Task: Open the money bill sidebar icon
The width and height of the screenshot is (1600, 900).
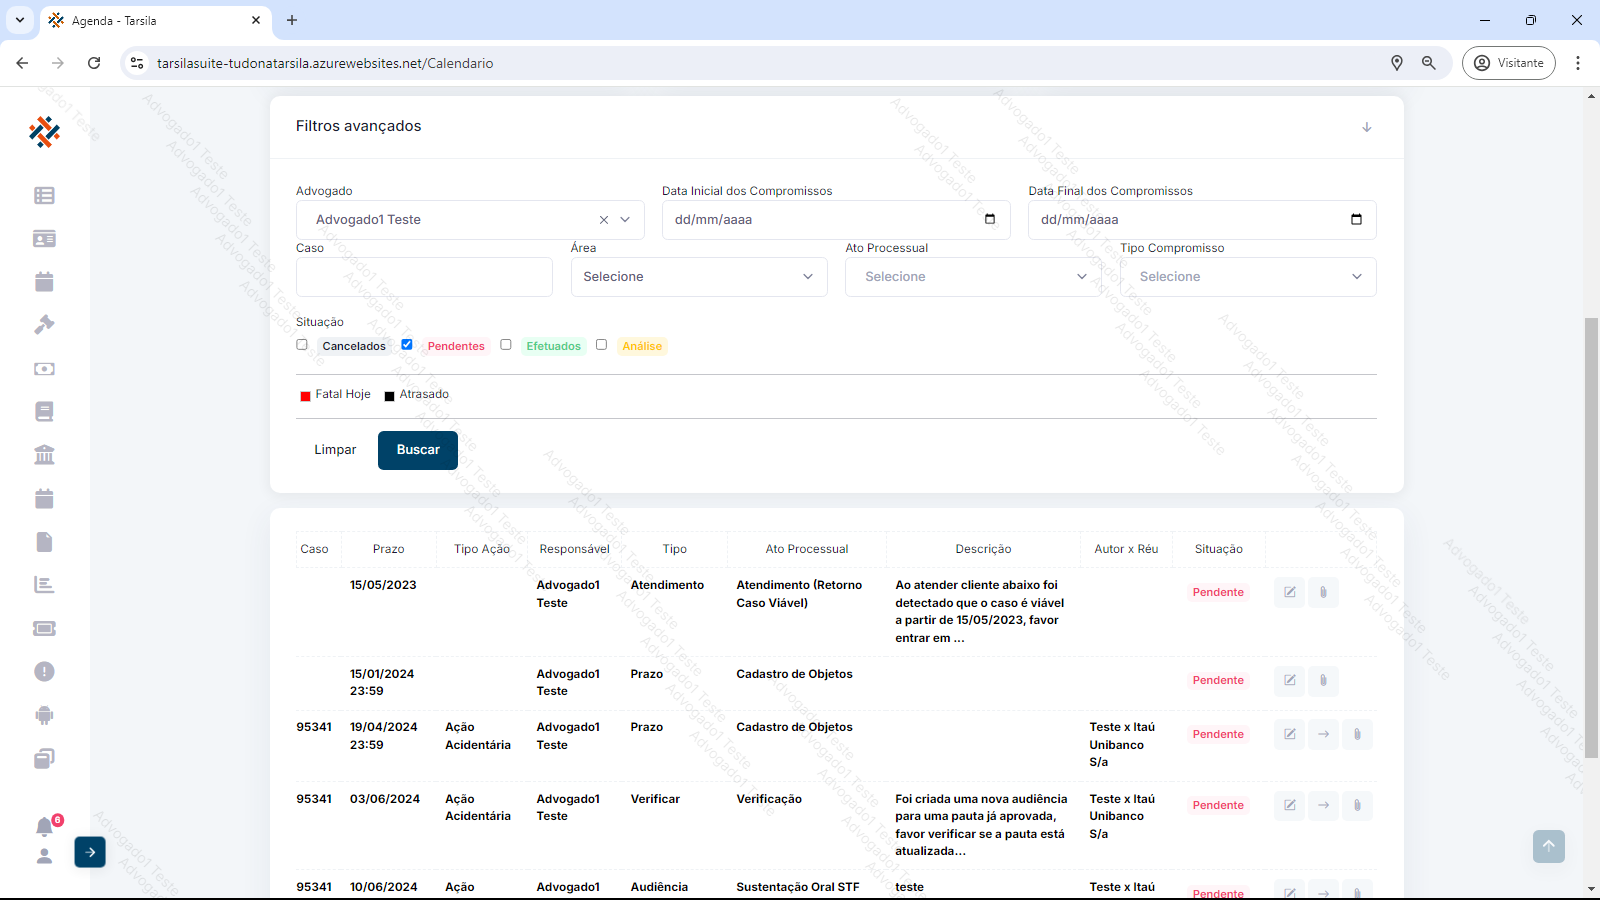Action: [44, 369]
